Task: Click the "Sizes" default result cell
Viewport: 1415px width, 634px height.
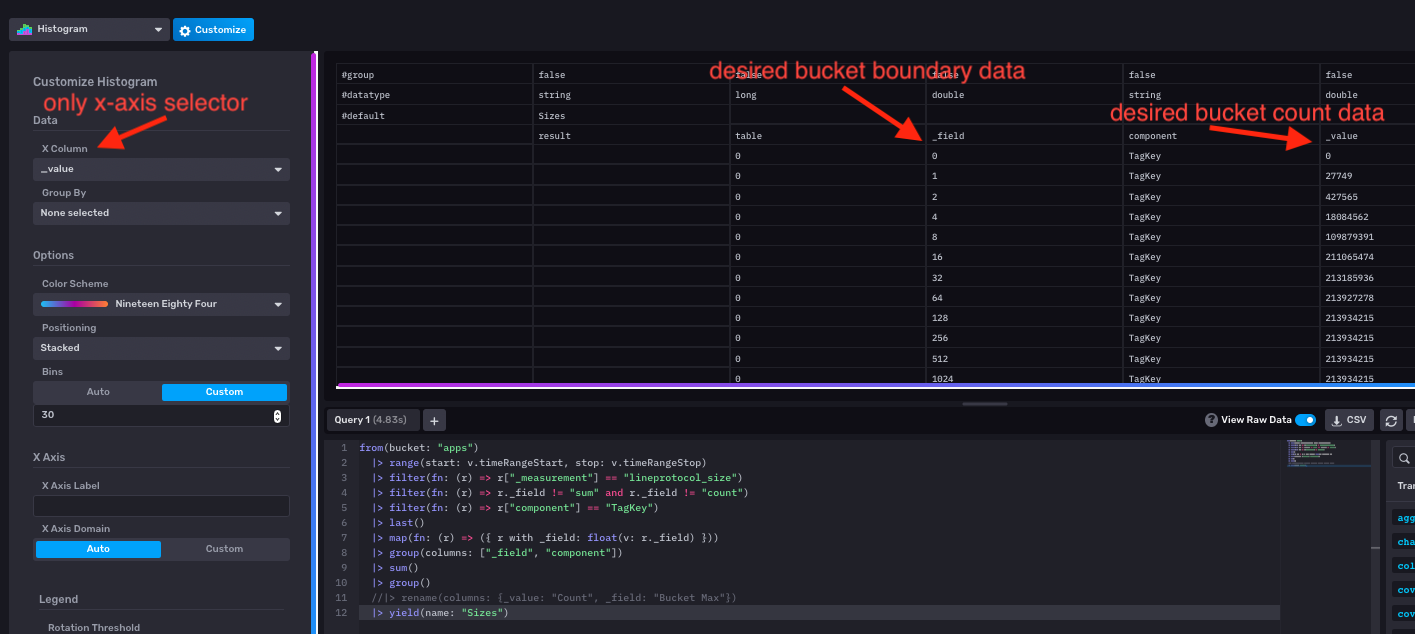Action: click(x=631, y=116)
